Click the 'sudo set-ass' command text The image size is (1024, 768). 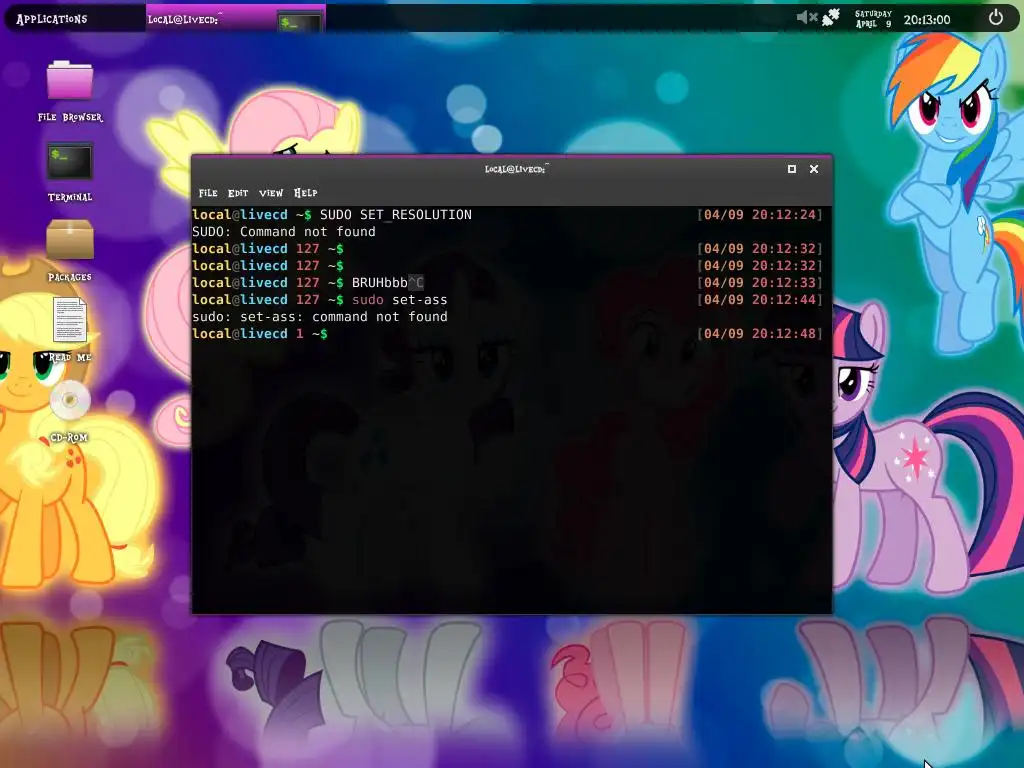point(400,300)
